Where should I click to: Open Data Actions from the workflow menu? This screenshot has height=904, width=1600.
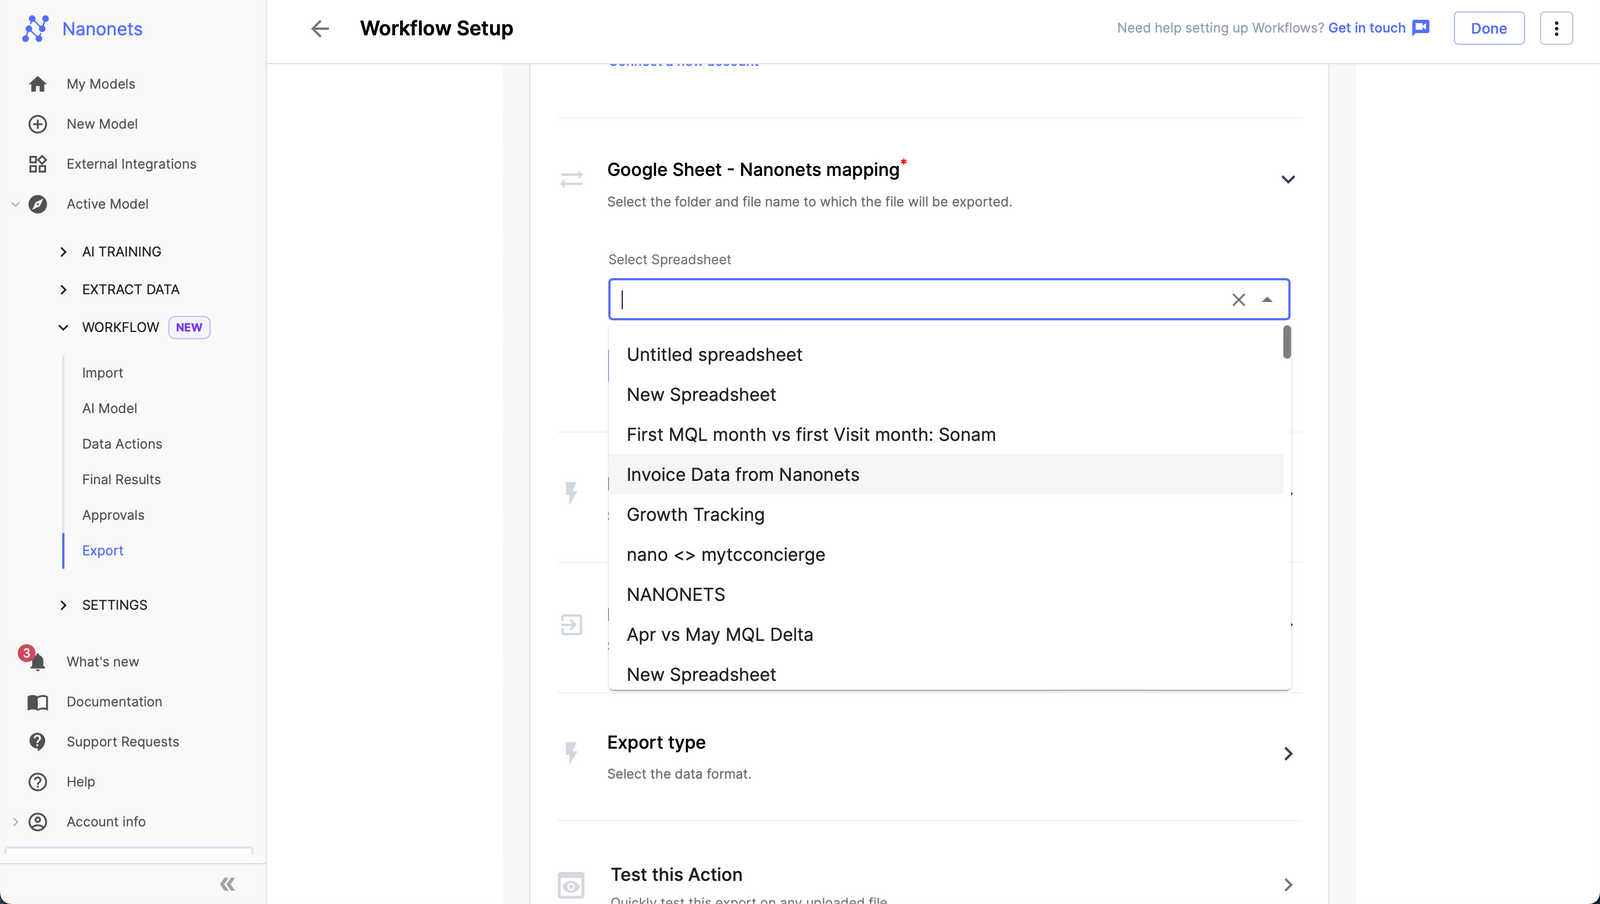point(121,443)
